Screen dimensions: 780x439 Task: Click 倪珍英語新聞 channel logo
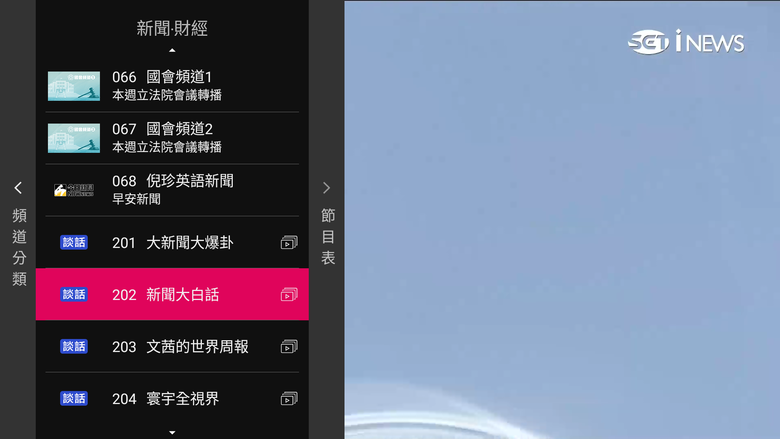click(74, 190)
